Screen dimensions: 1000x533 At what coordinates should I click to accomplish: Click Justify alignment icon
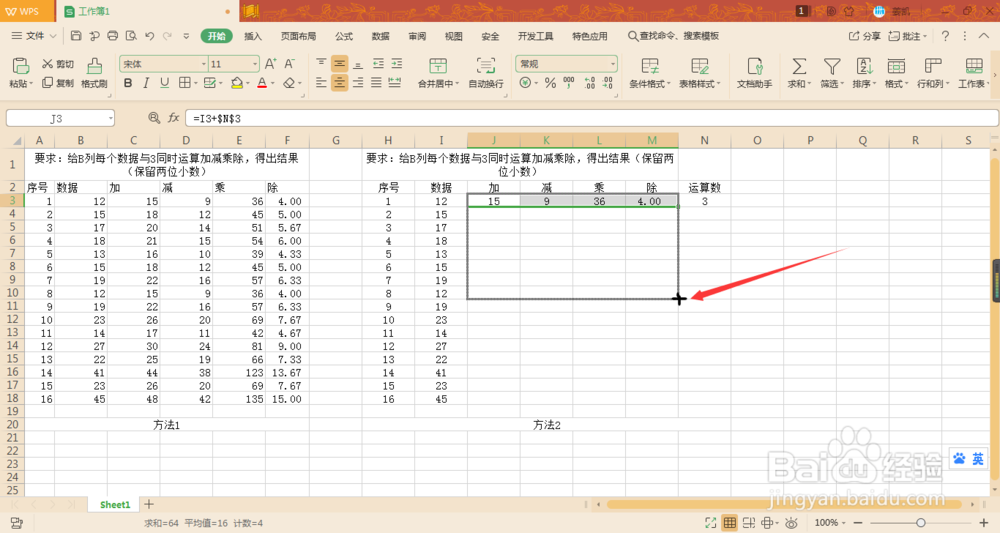click(x=376, y=83)
